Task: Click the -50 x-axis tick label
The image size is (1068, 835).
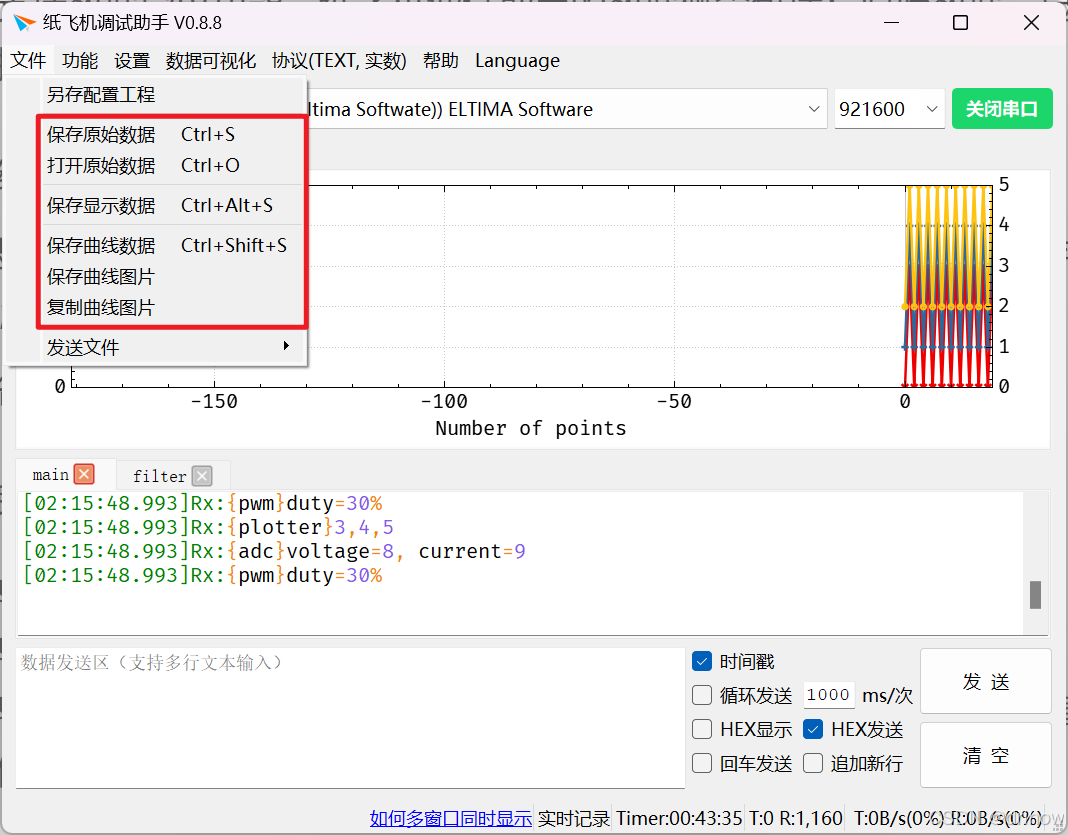Action: 674,402
